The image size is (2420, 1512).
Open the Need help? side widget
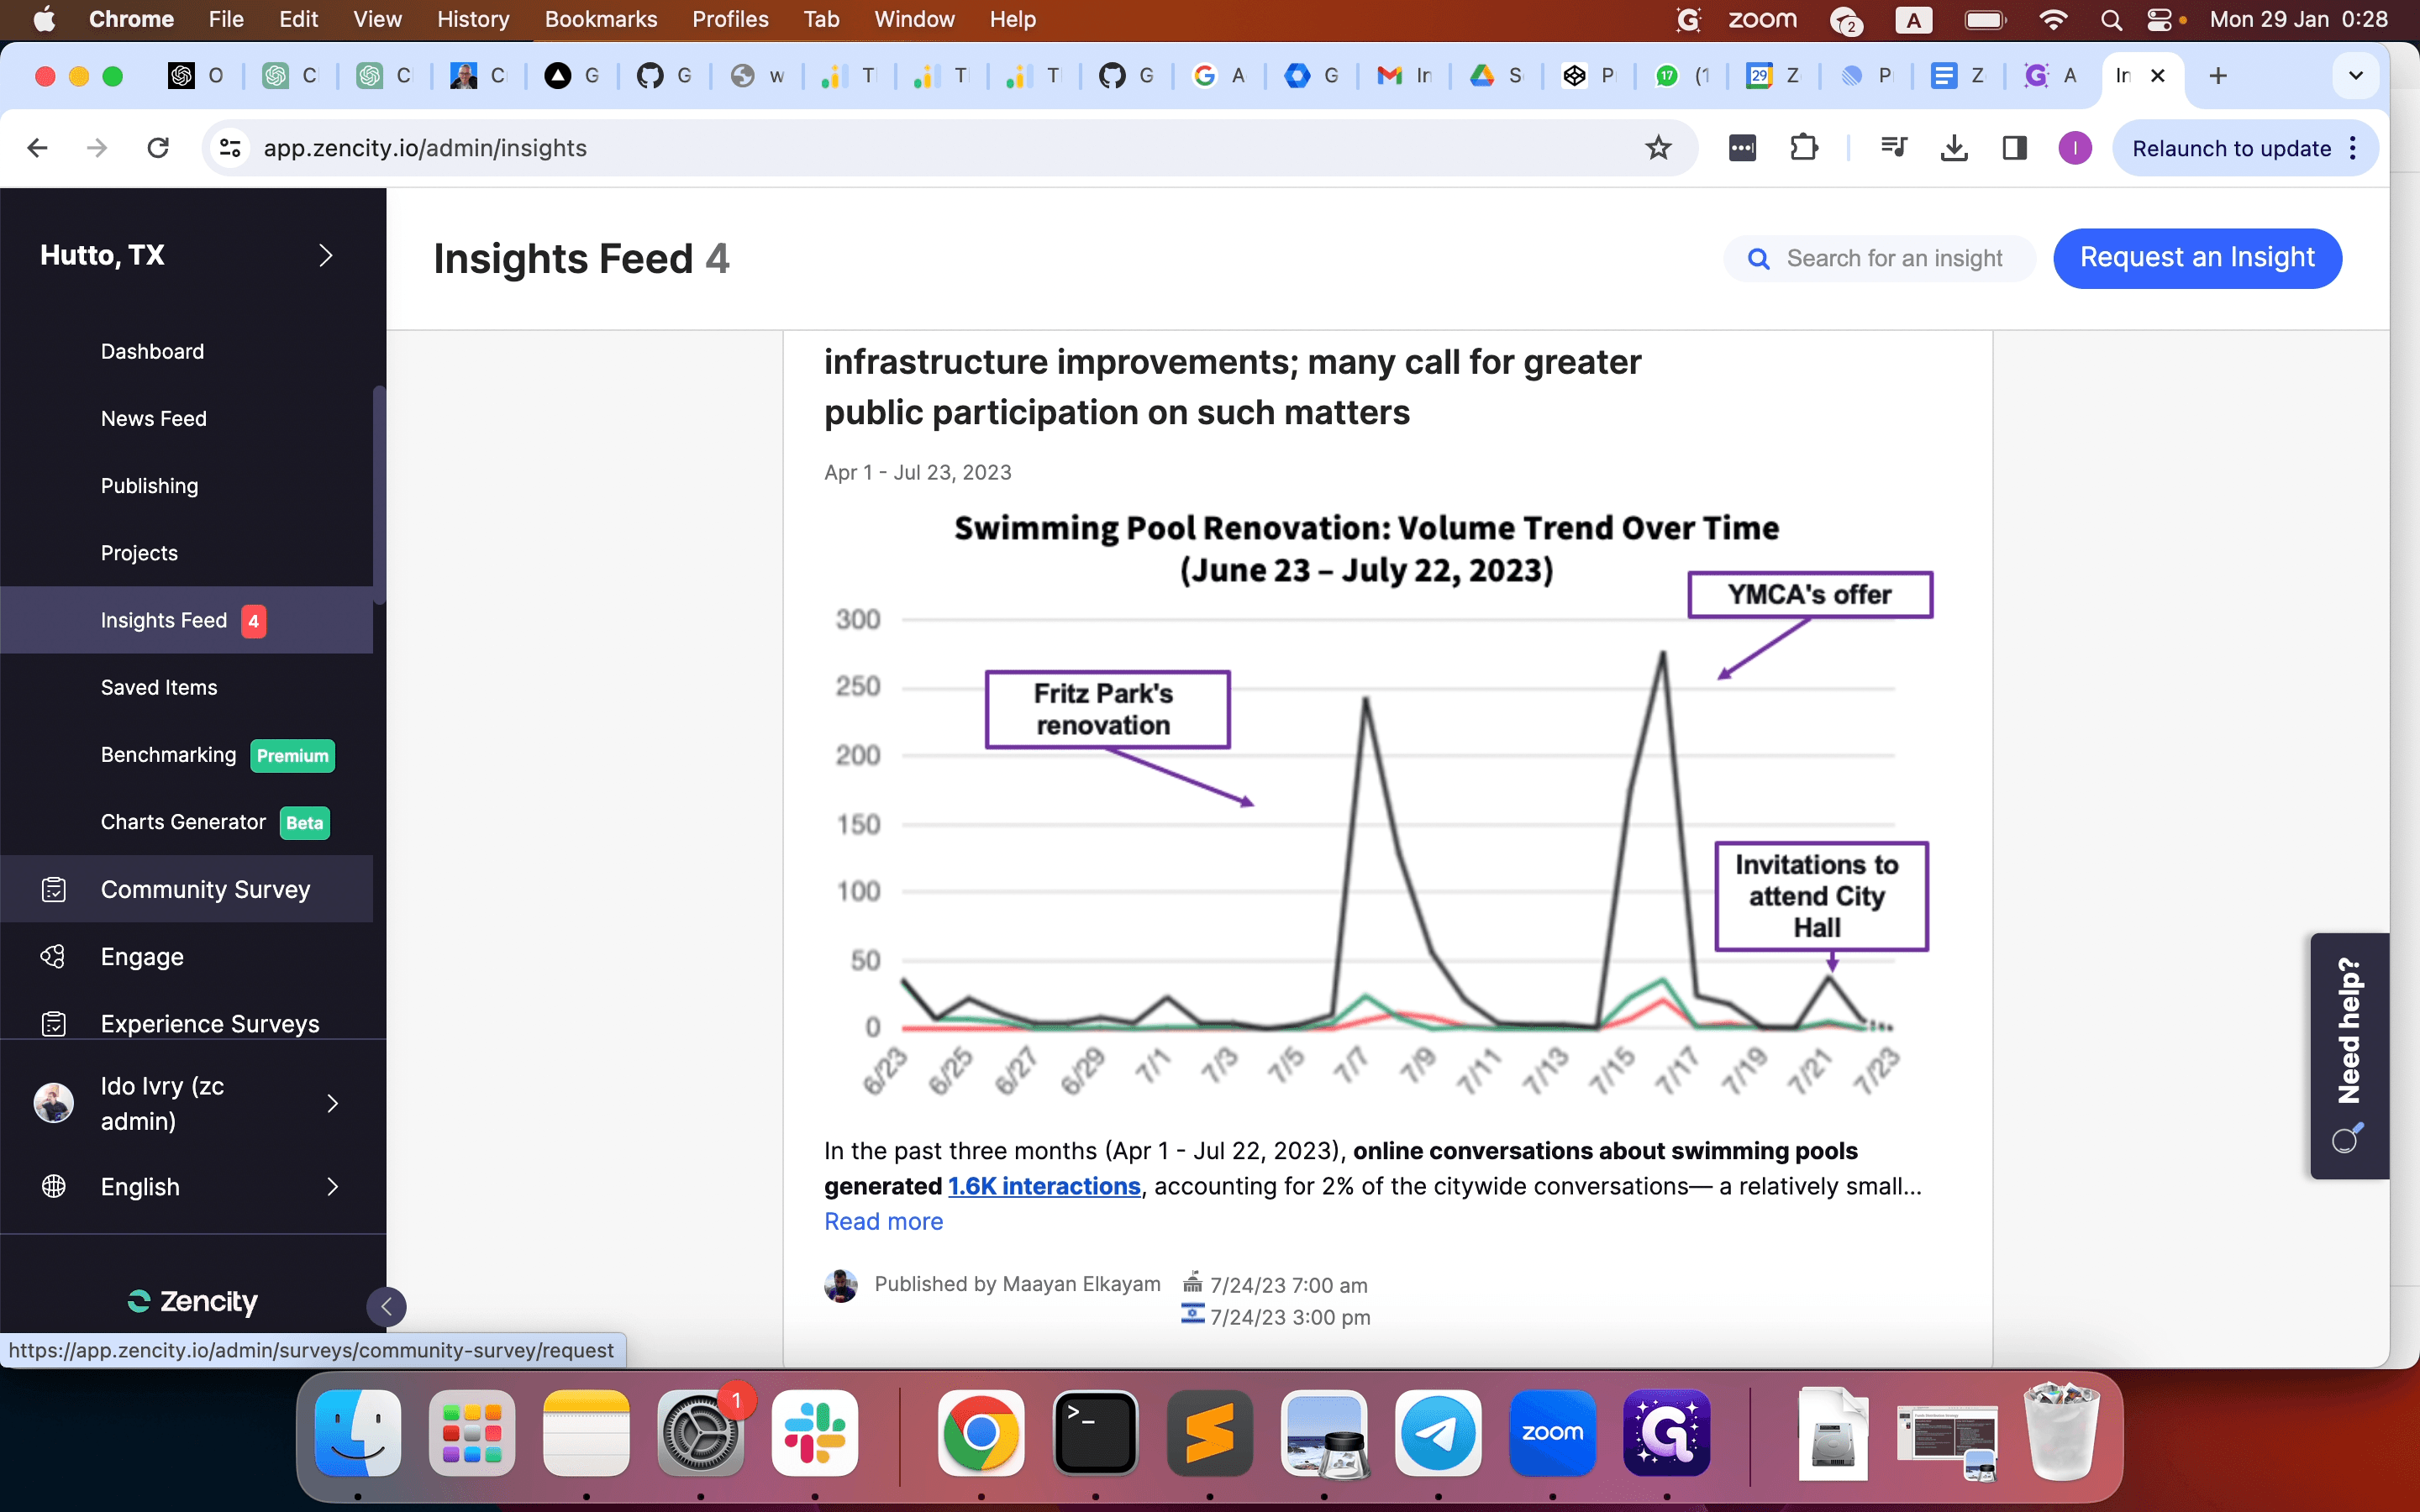pyautogui.click(x=2349, y=1055)
